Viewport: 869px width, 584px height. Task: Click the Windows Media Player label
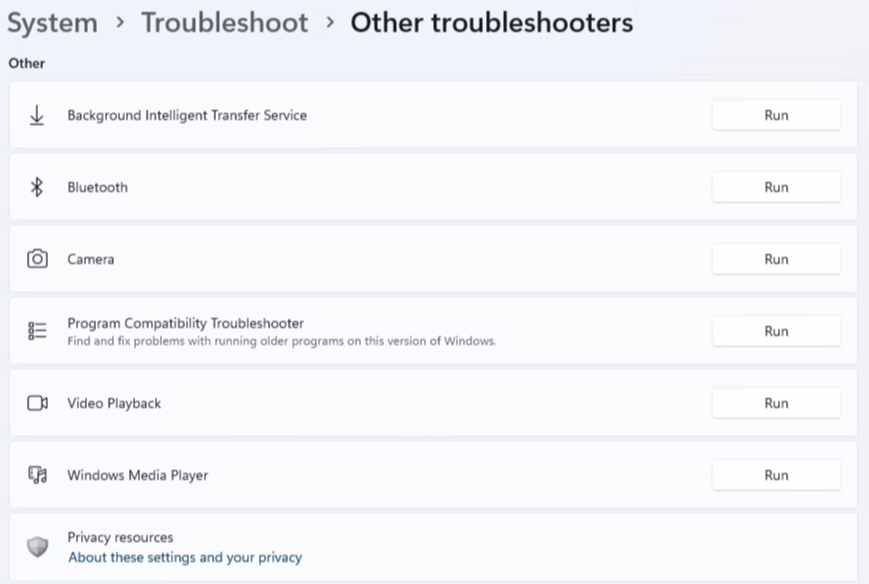tap(137, 475)
